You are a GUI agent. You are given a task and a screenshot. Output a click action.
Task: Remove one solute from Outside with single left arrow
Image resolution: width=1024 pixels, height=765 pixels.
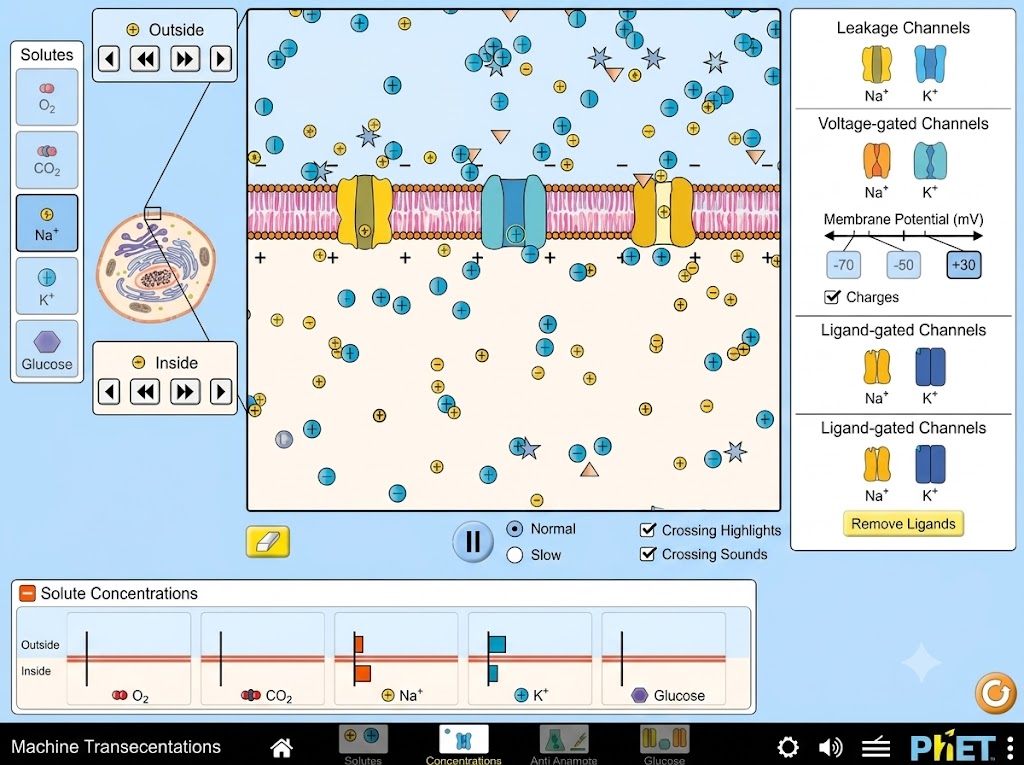[x=109, y=59]
